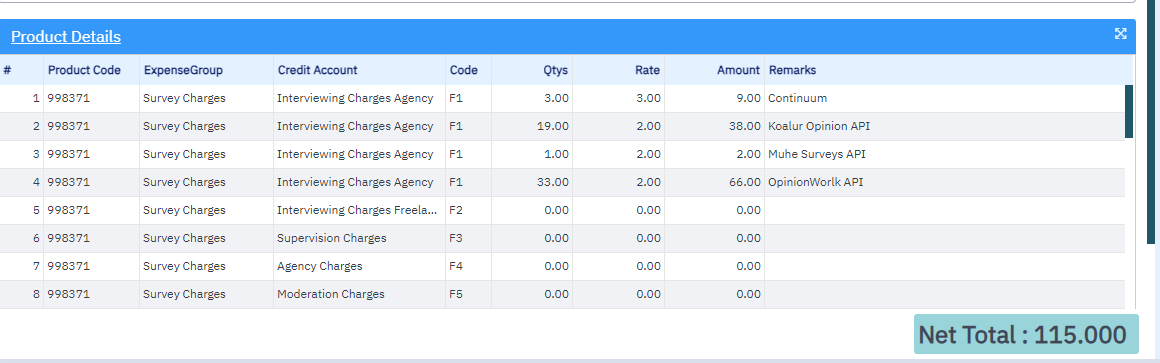Expand the Product Details panel fullscreen icon
The image size is (1160, 363).
coord(1120,33)
